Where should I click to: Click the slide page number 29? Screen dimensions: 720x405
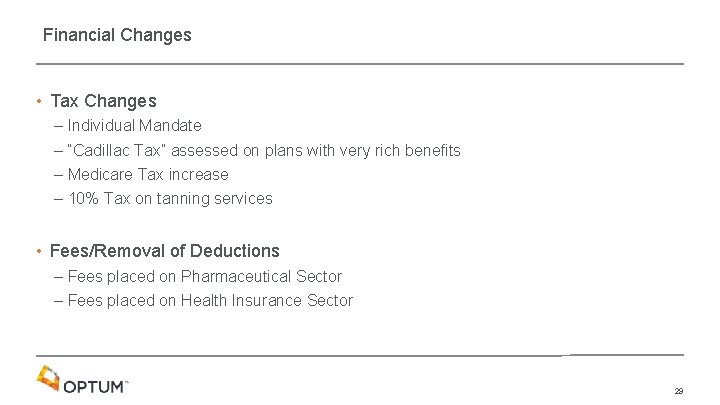click(x=679, y=391)
